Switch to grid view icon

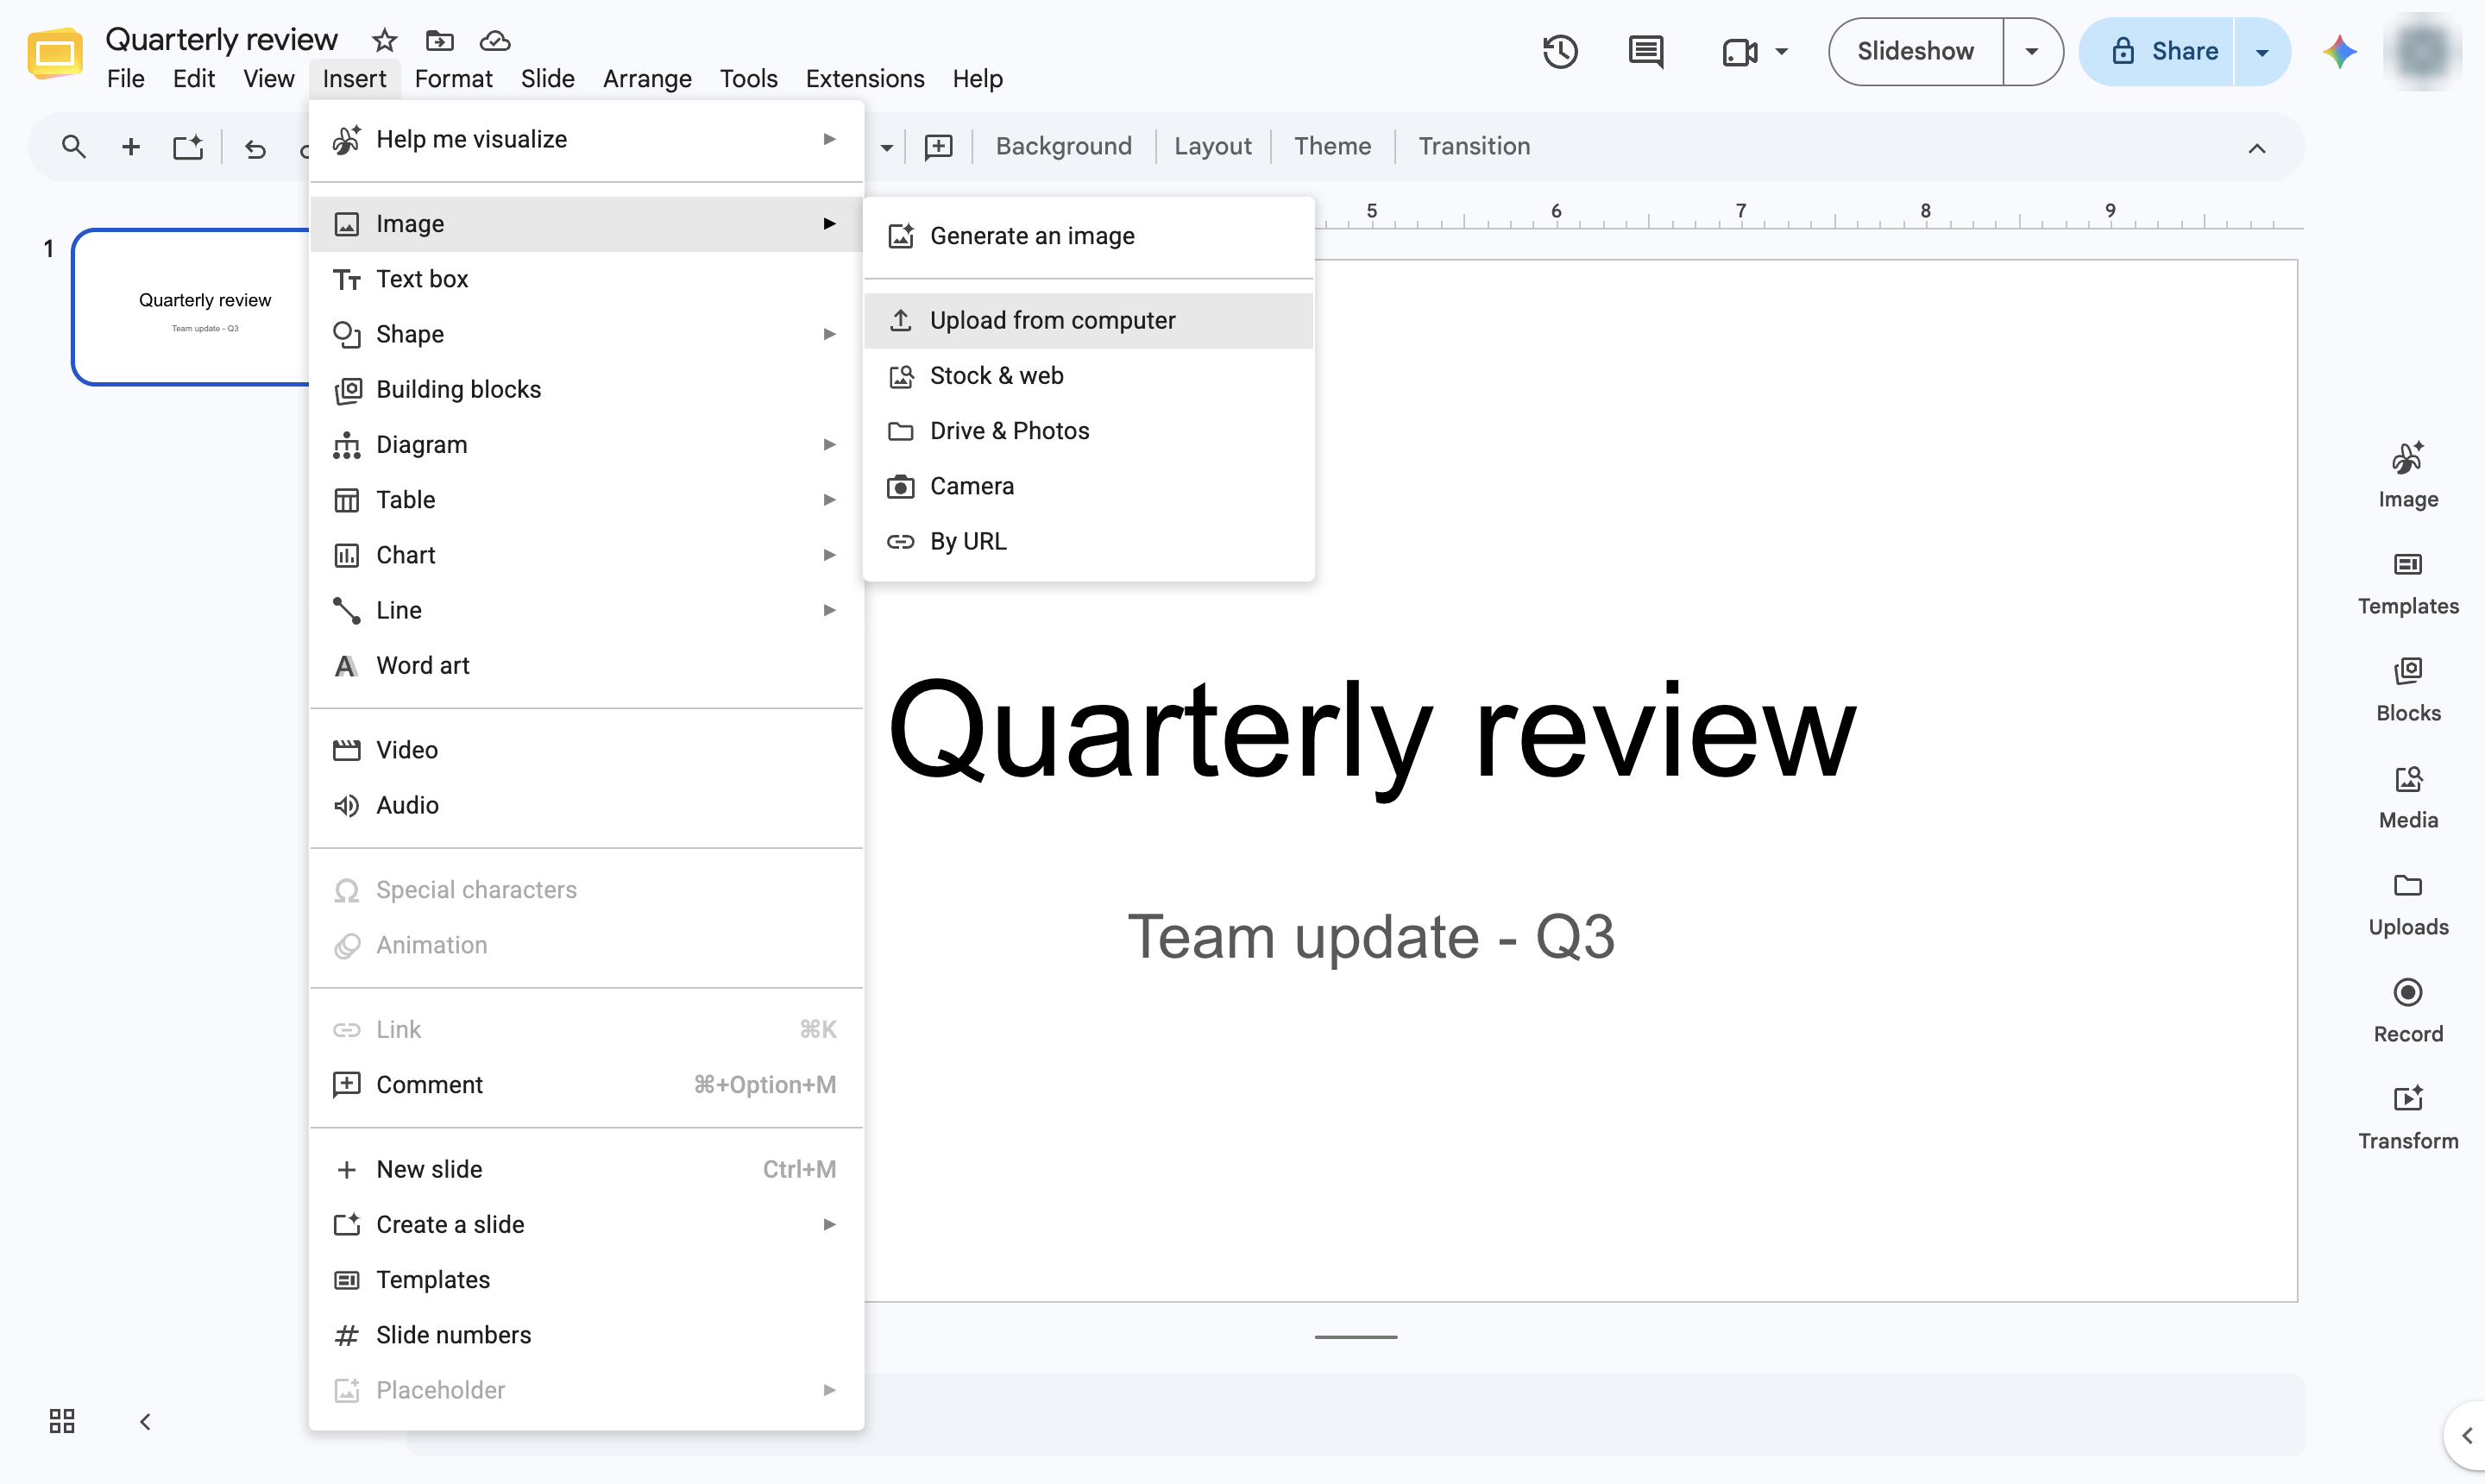pyautogui.click(x=62, y=1421)
